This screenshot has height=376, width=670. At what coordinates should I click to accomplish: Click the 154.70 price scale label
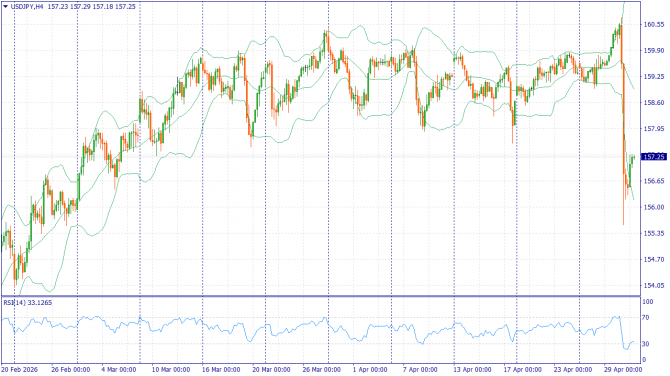pos(654,259)
